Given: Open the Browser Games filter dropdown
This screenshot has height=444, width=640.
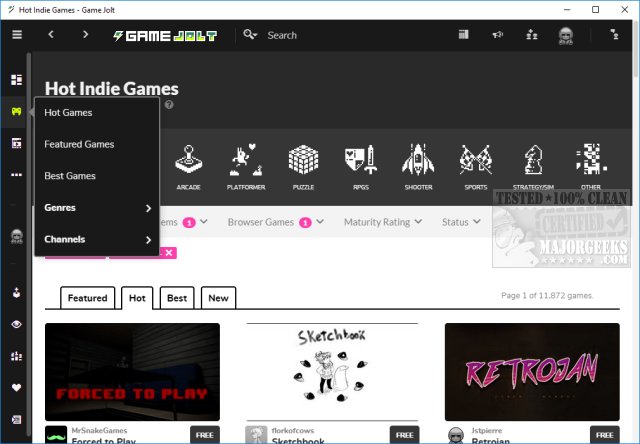Looking at the screenshot, I should coord(276,222).
